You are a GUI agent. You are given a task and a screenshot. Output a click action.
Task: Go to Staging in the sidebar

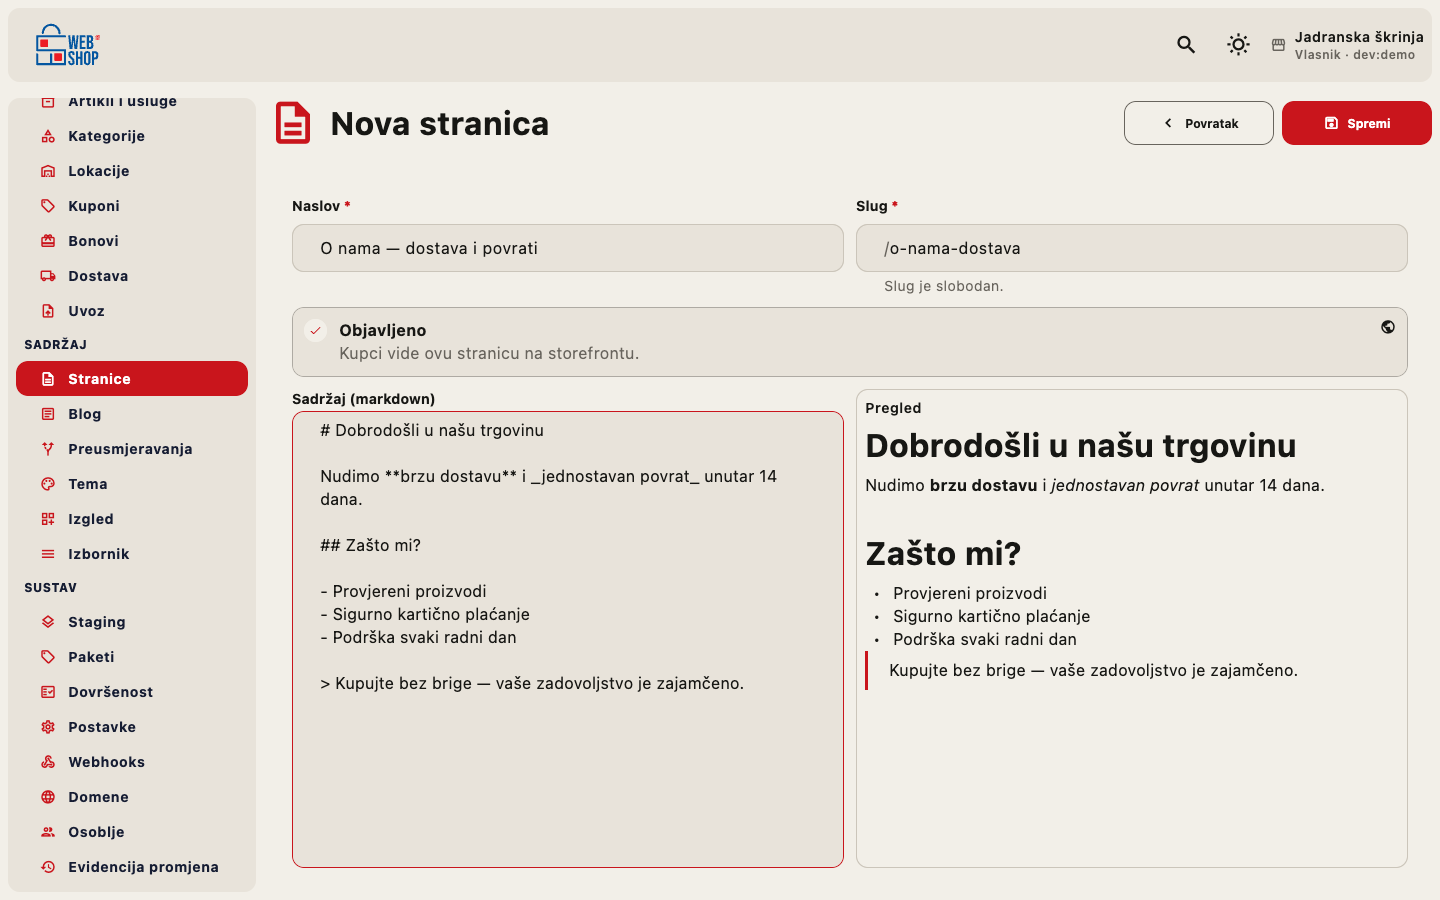(x=132, y=622)
